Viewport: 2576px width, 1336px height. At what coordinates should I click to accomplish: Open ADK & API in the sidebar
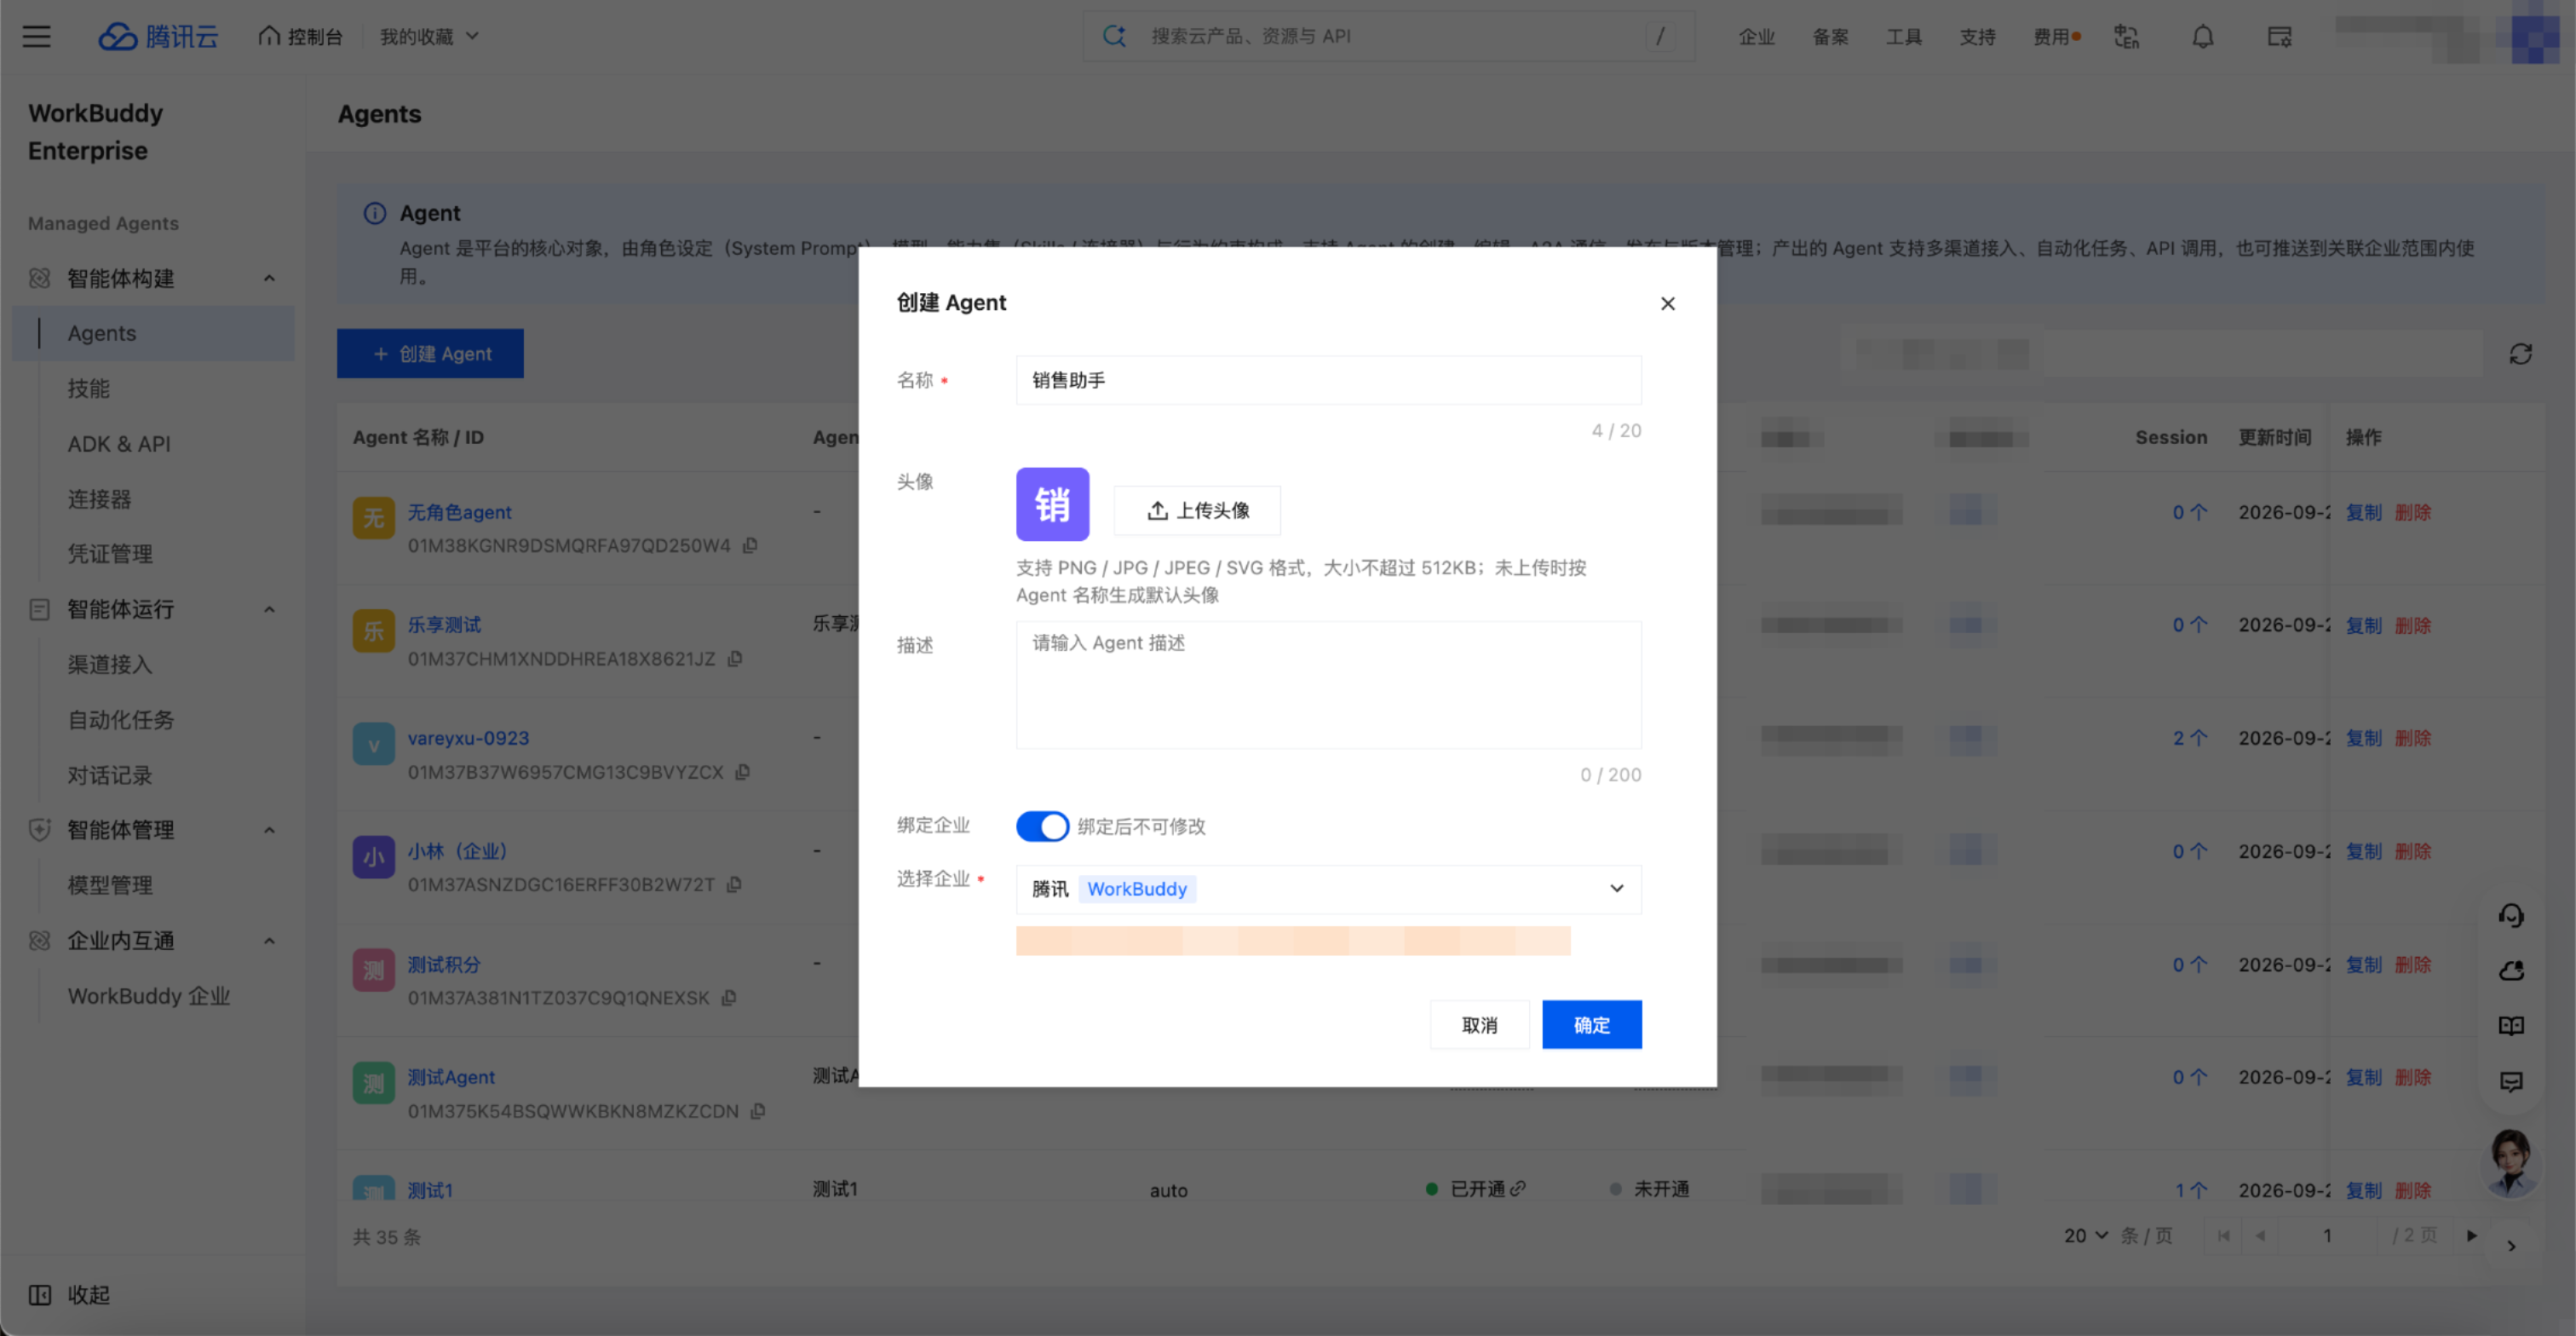point(119,443)
